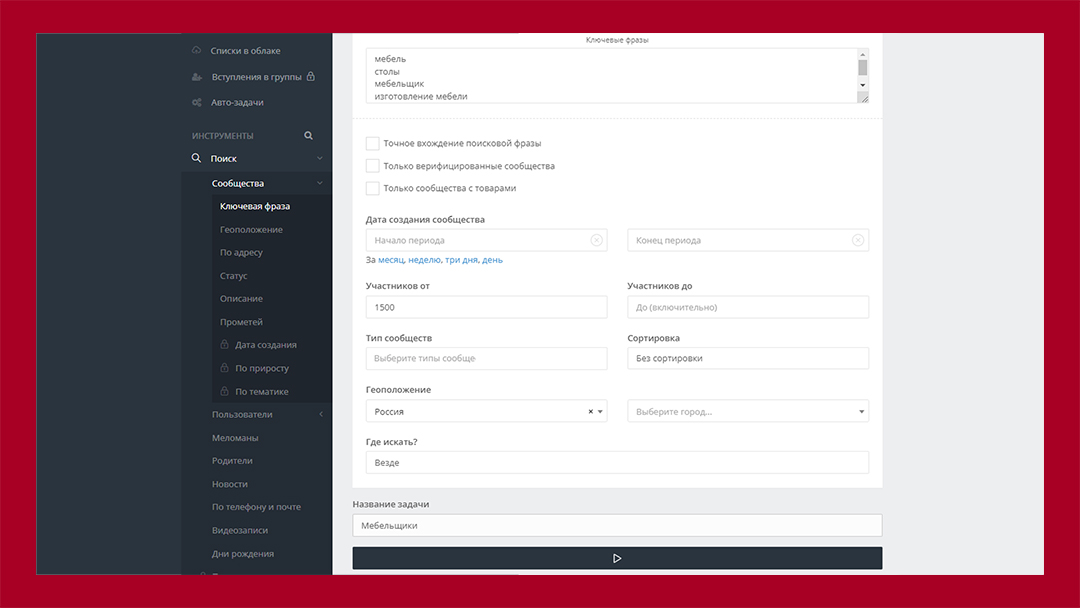Viewport: 1080px width, 608px height.
Task: Click the gears icon beside Авто-задачи
Action: tap(197, 102)
